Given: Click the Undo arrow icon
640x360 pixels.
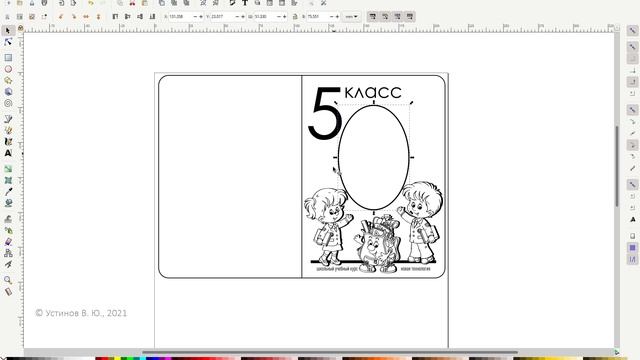Looking at the screenshot, I should click(x=91, y=3).
